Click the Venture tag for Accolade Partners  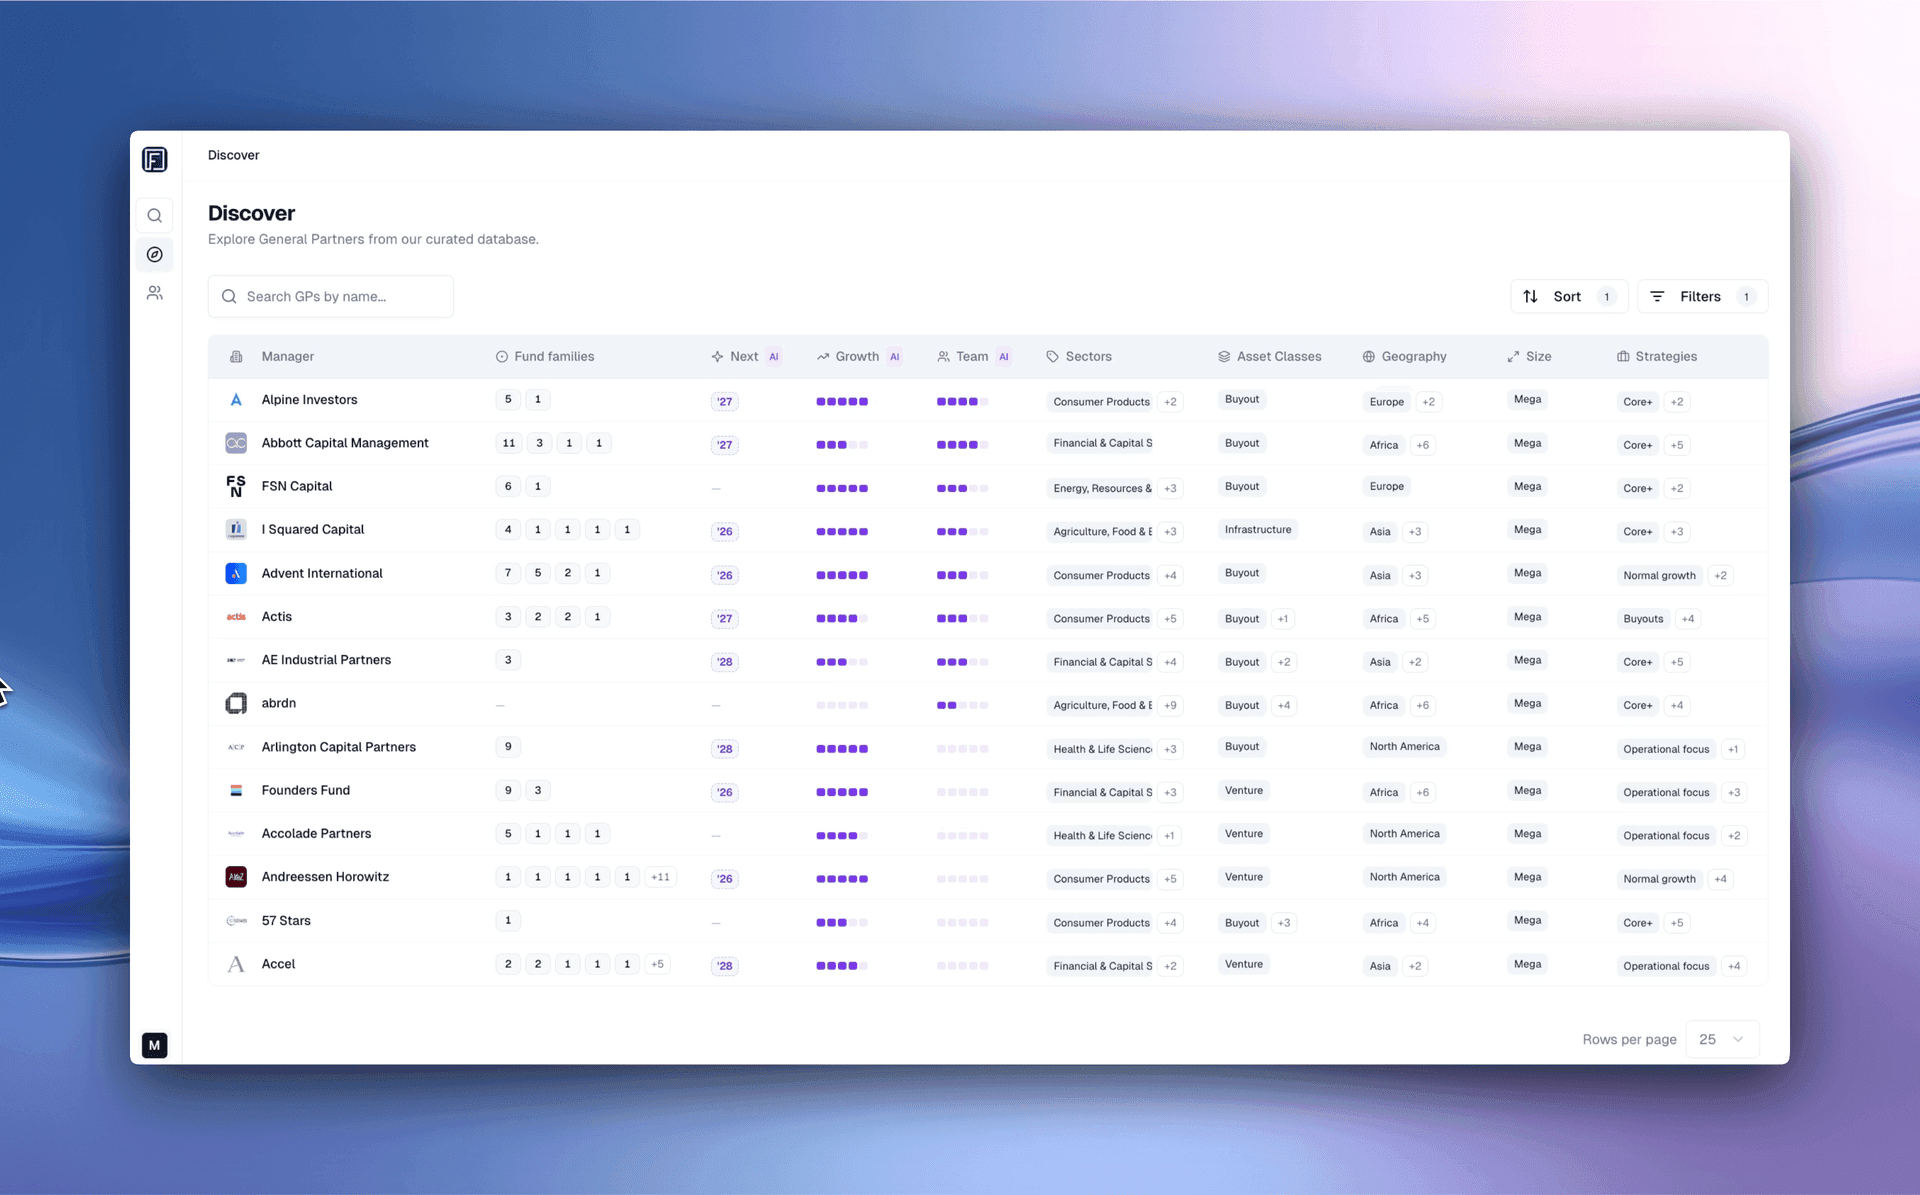click(1243, 834)
